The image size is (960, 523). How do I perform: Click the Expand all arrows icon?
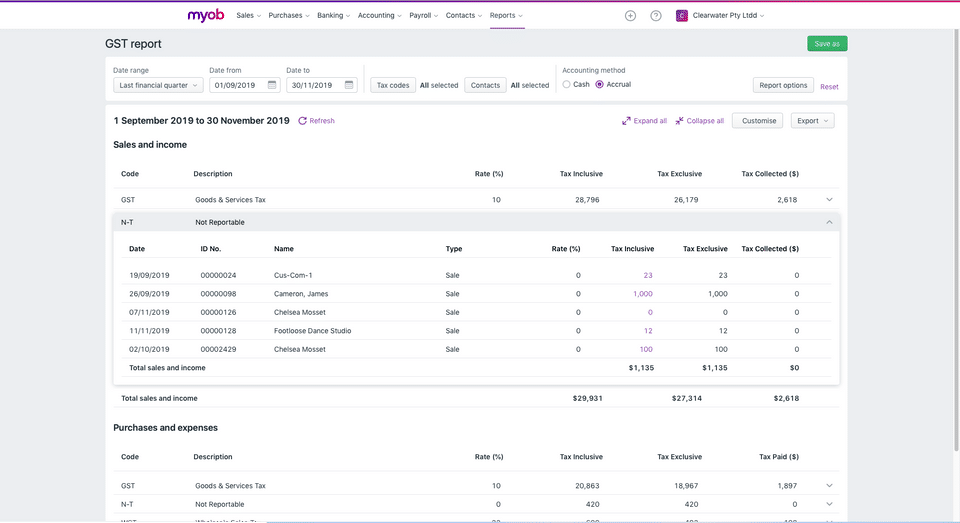626,121
